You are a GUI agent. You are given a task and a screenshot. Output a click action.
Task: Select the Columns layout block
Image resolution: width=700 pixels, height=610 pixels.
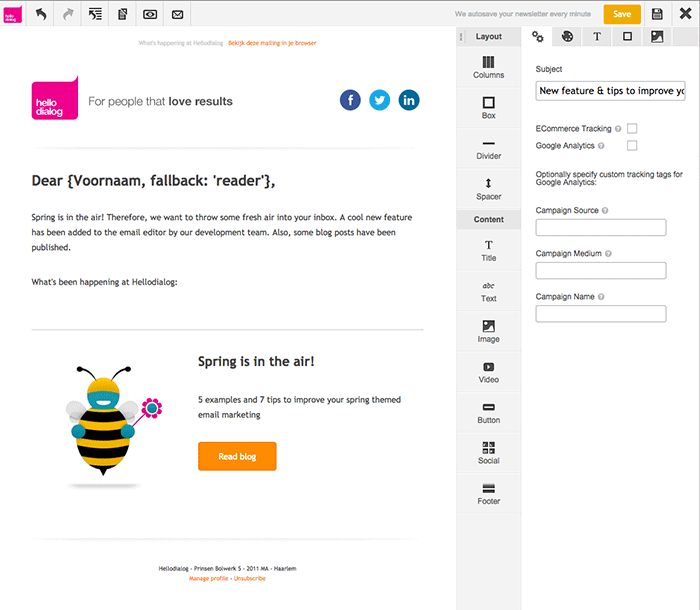(488, 67)
